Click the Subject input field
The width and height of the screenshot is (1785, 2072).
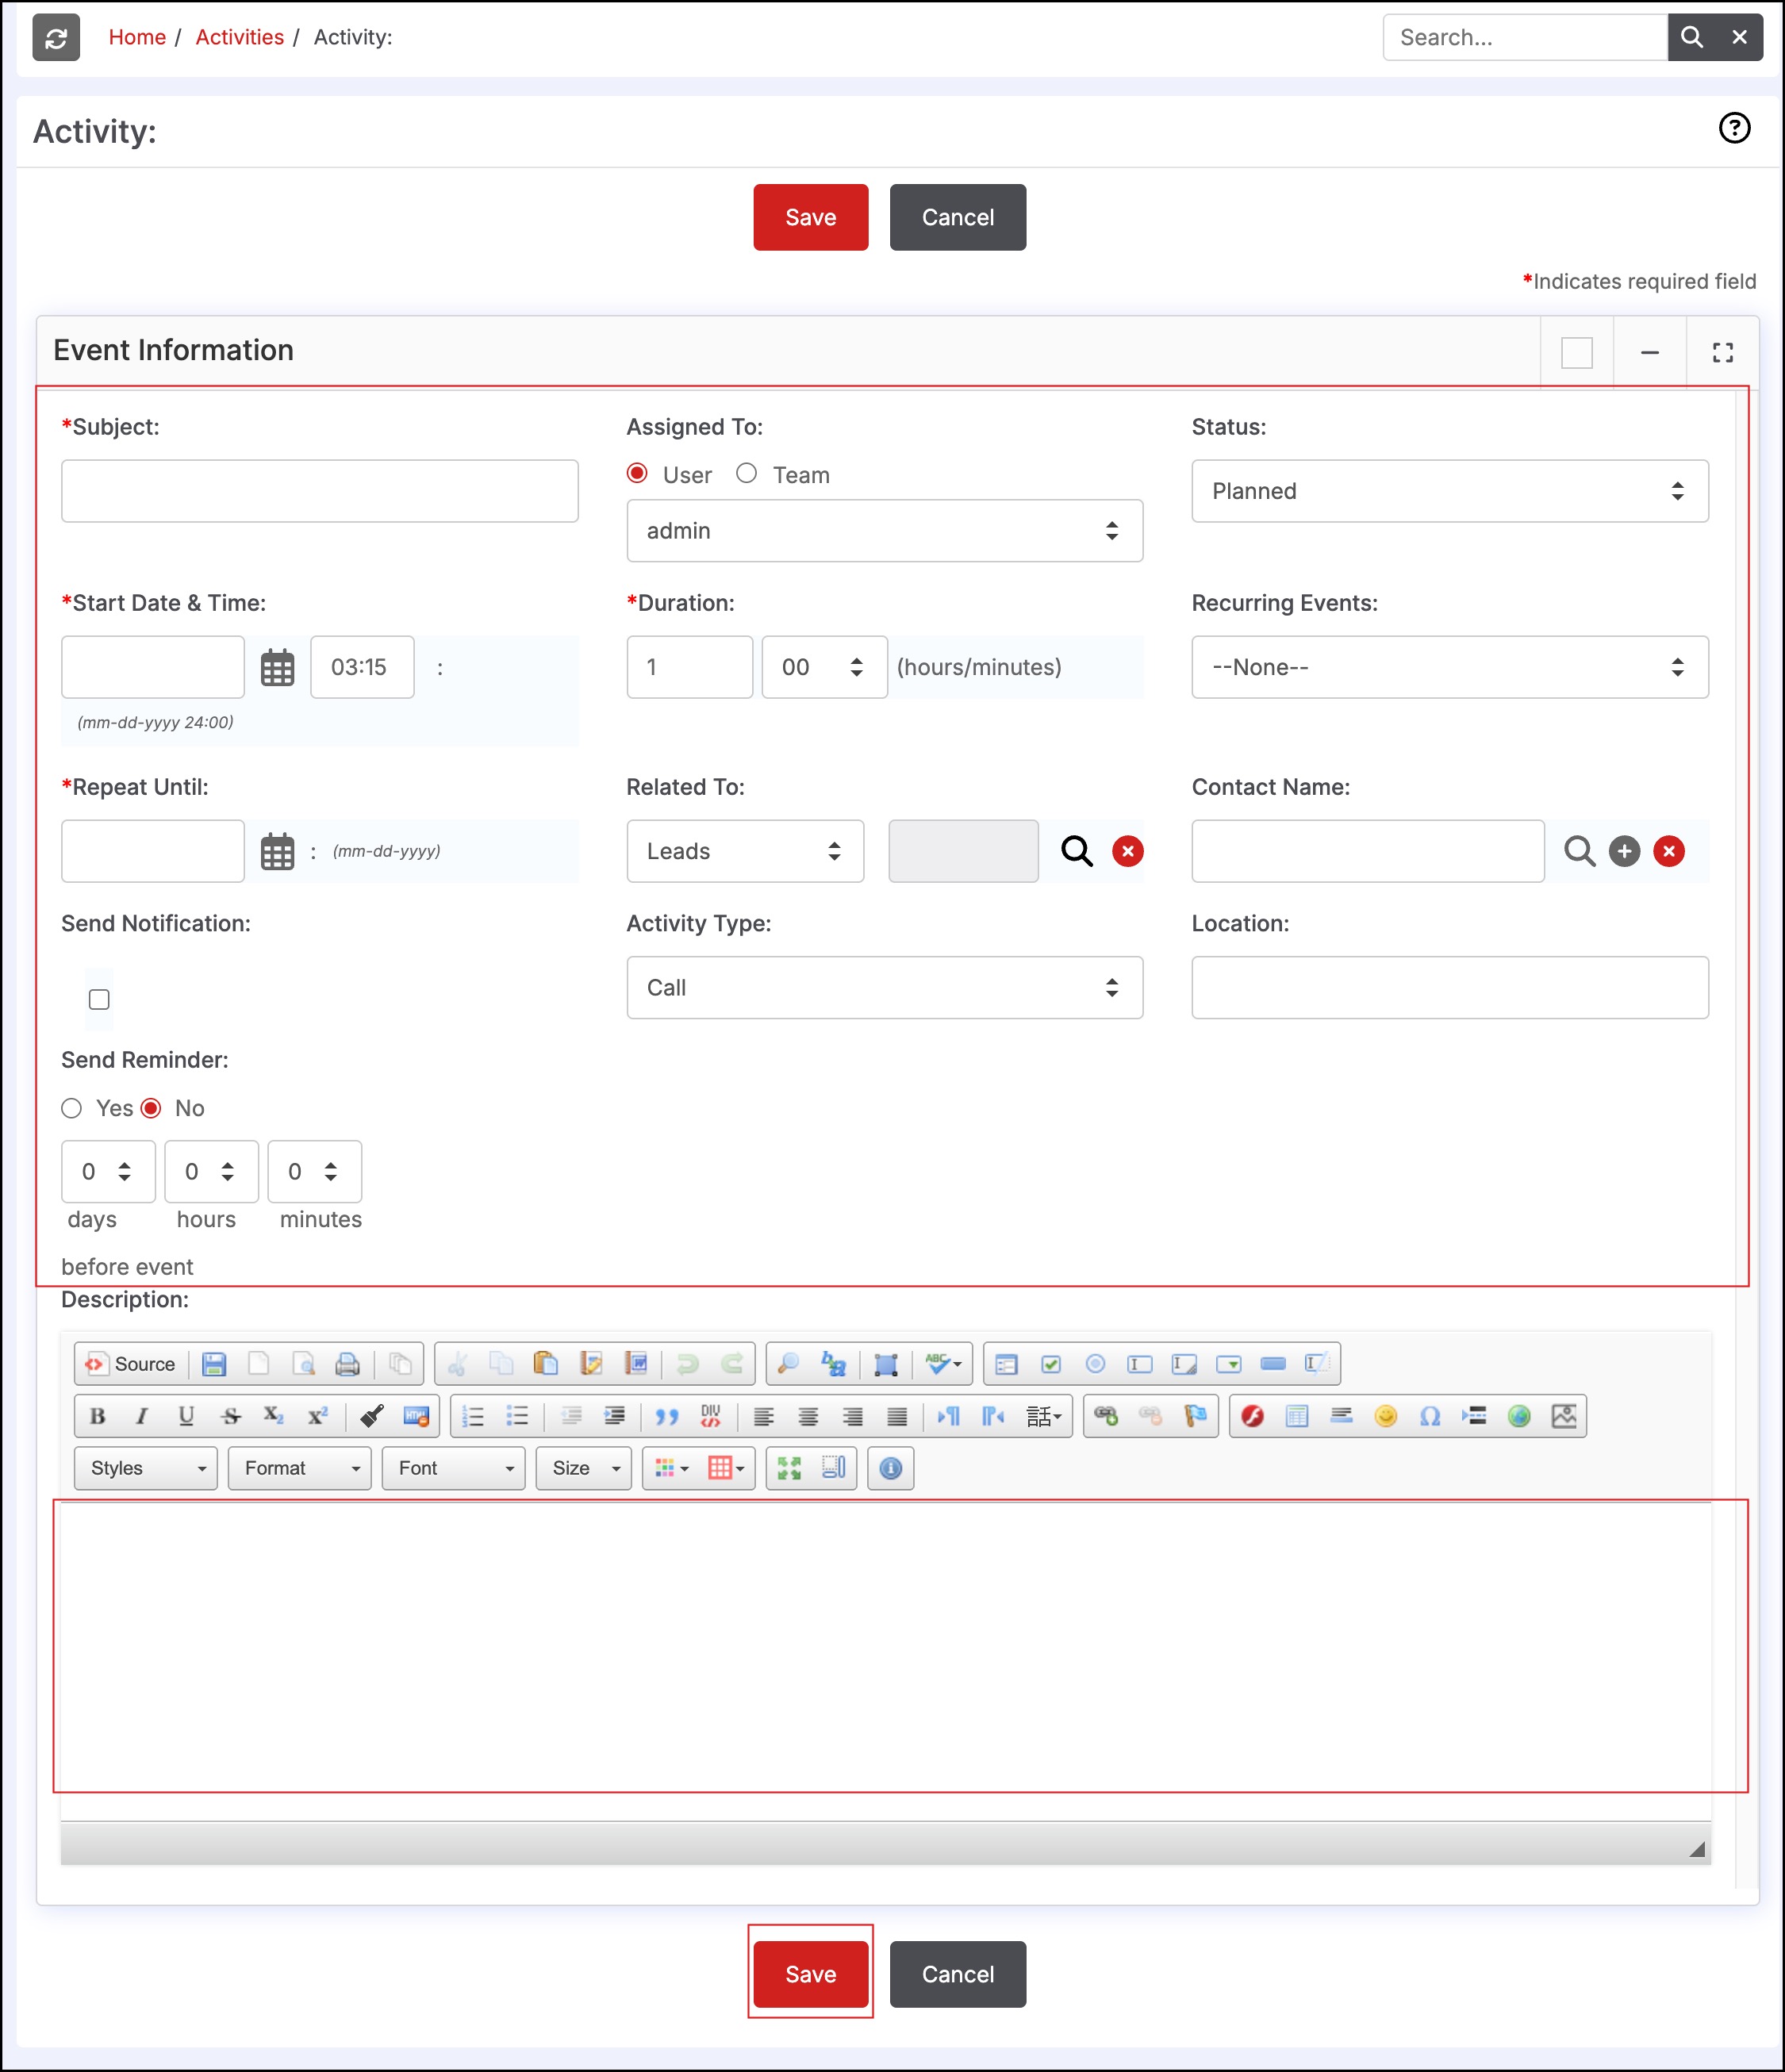click(319, 491)
